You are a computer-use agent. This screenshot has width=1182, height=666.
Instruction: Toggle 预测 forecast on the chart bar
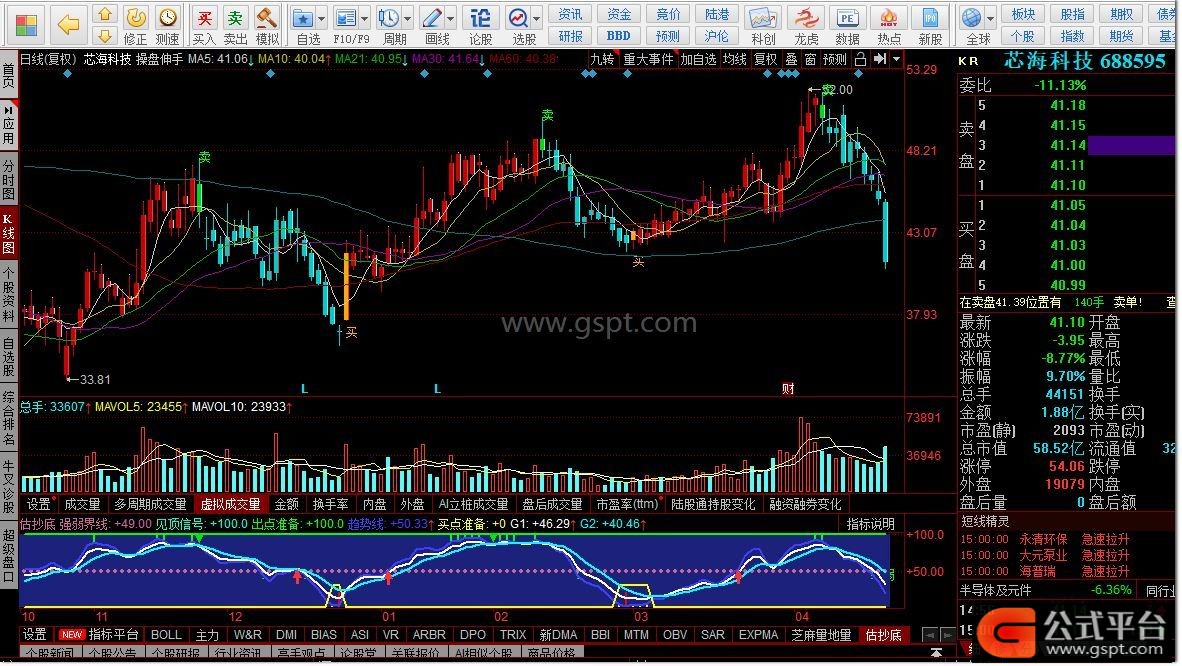pyautogui.click(x=834, y=59)
